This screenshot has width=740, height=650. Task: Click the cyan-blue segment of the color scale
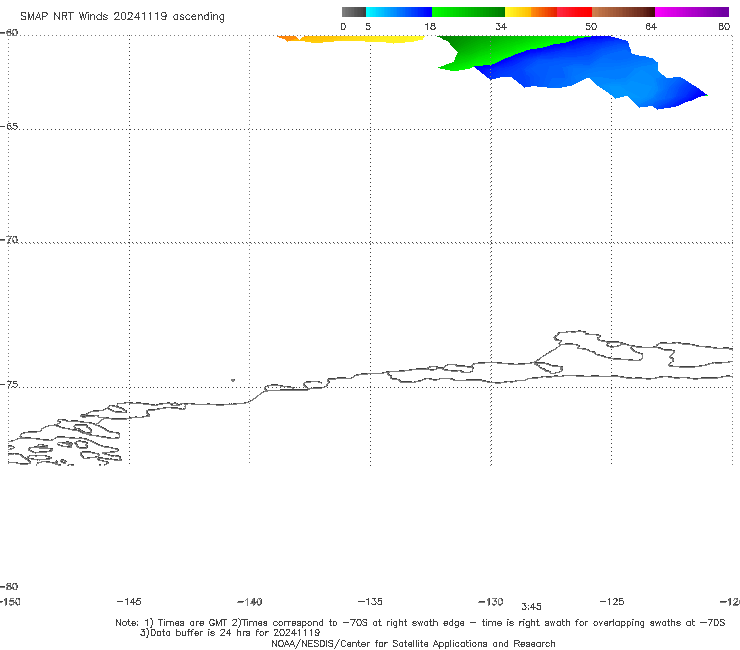[398, 12]
